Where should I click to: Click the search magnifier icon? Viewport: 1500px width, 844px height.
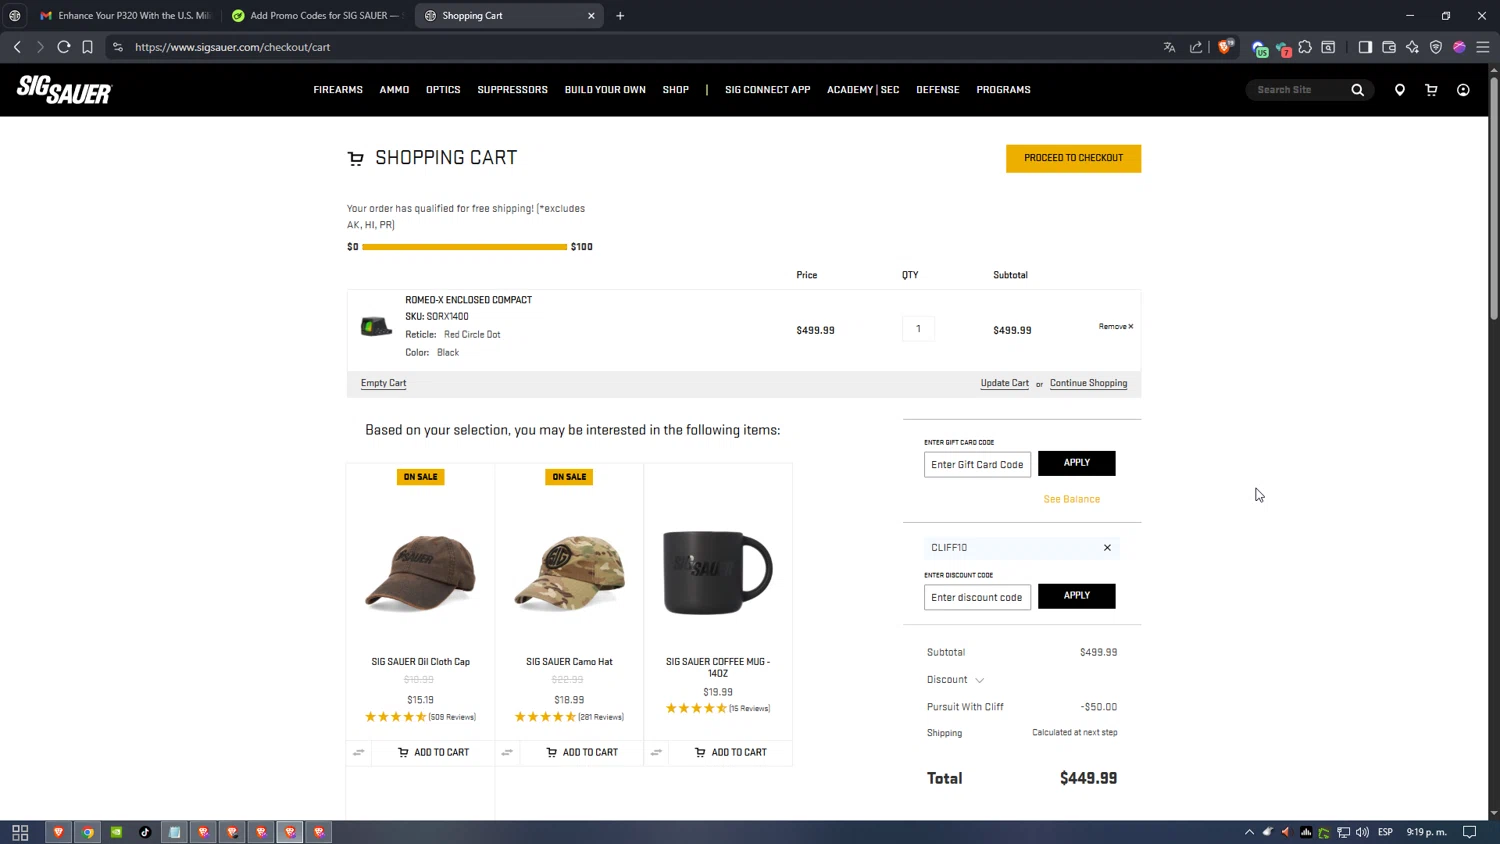(1357, 90)
